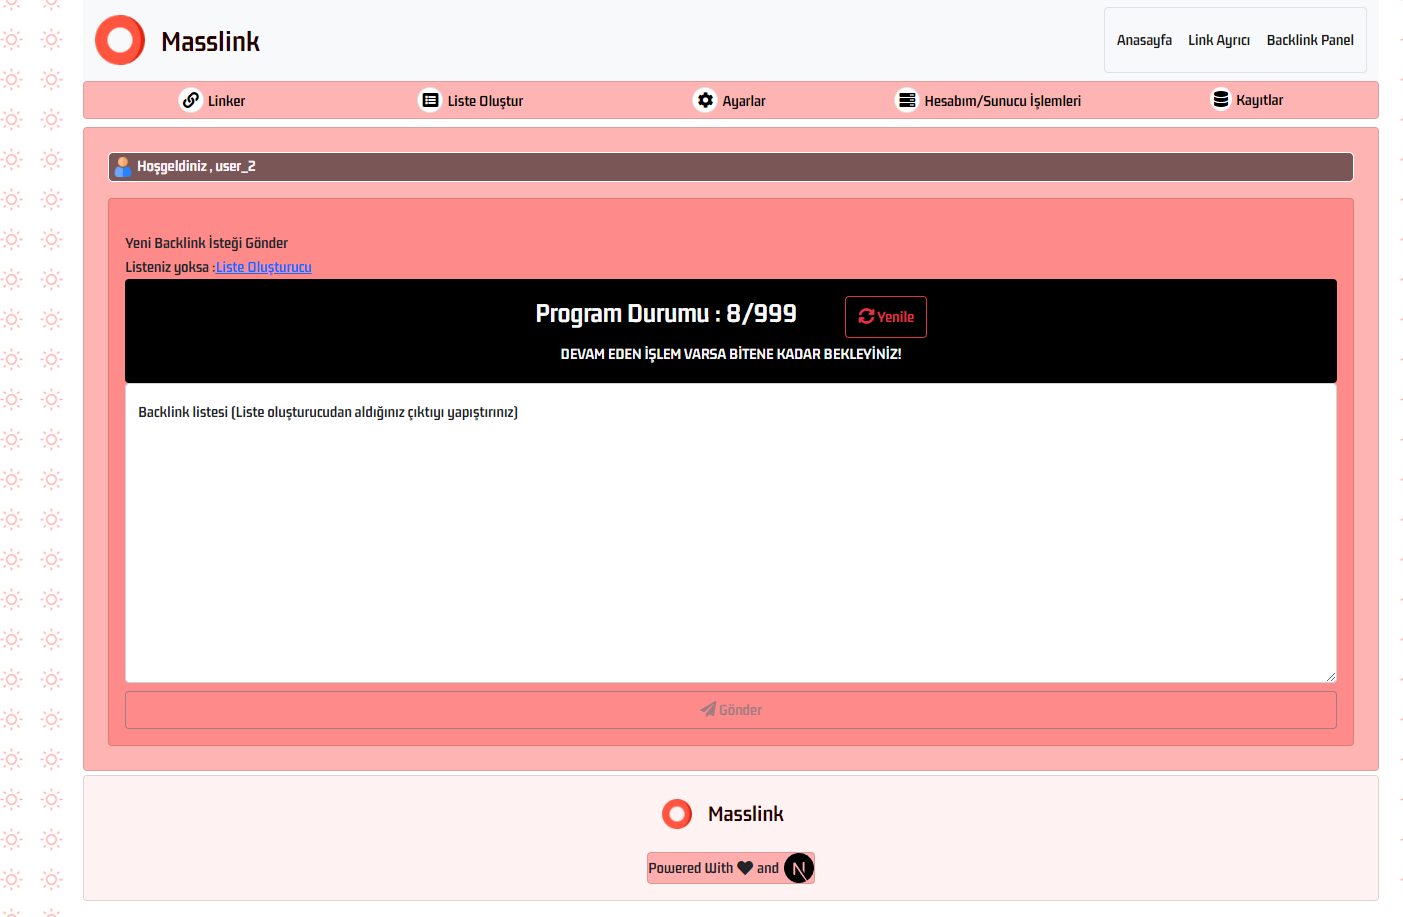The width and height of the screenshot is (1403, 917).
Task: Follow the Liste Oluşturucu link
Action: click(x=264, y=267)
